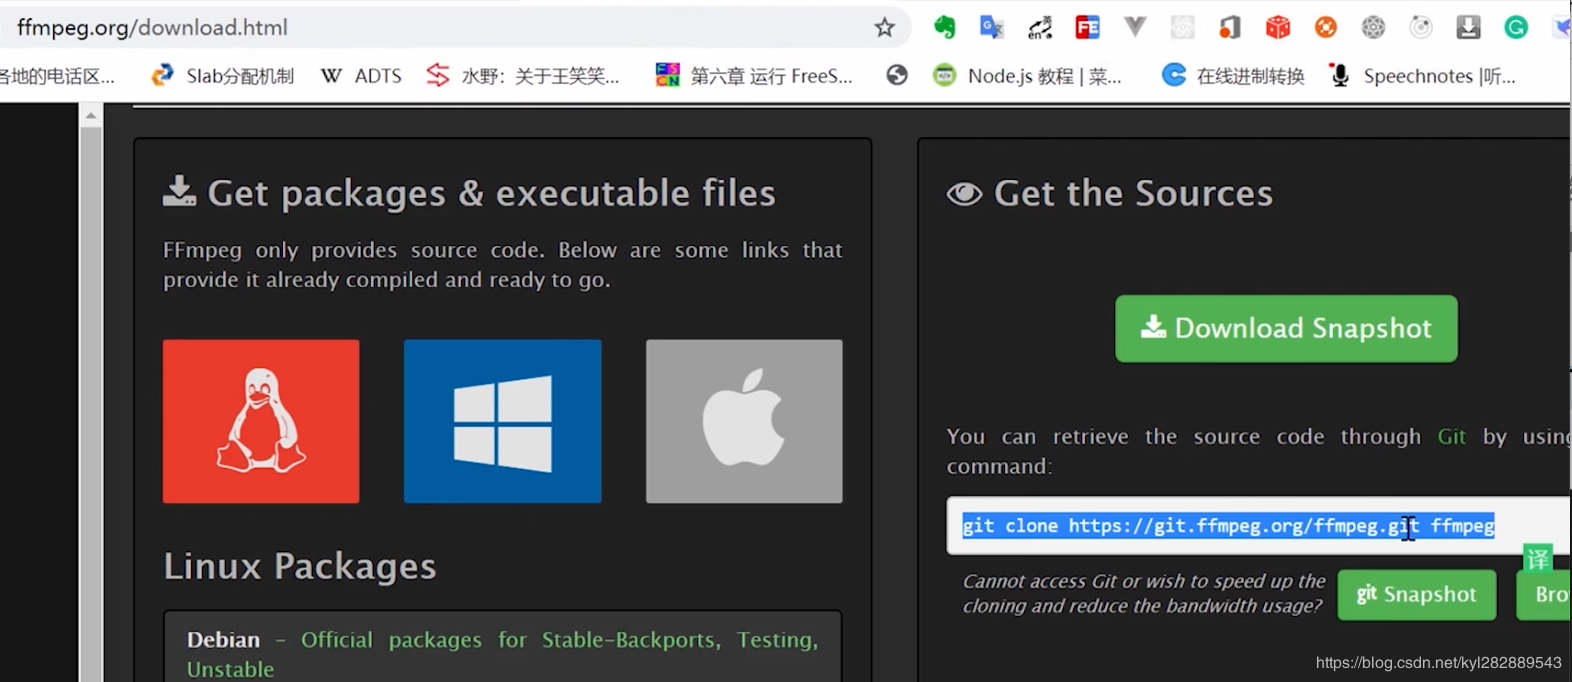Bookmark this page with the star icon
Screen dimensions: 1572x682
884,28
